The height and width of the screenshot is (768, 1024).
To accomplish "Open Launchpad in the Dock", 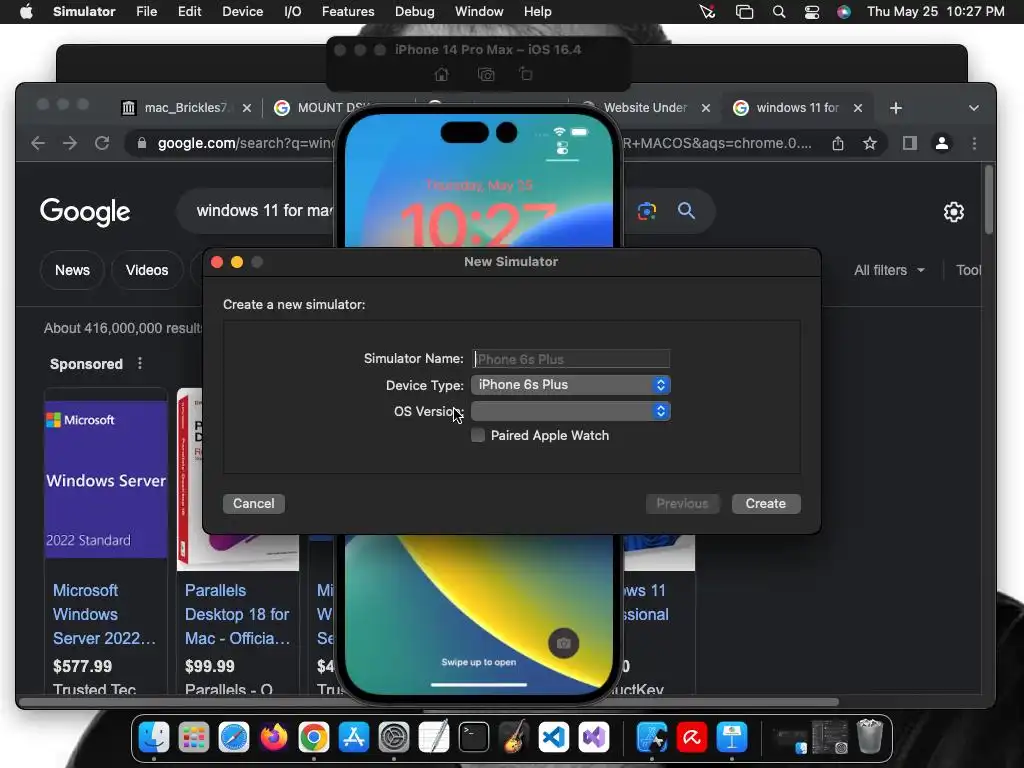I will click(194, 738).
